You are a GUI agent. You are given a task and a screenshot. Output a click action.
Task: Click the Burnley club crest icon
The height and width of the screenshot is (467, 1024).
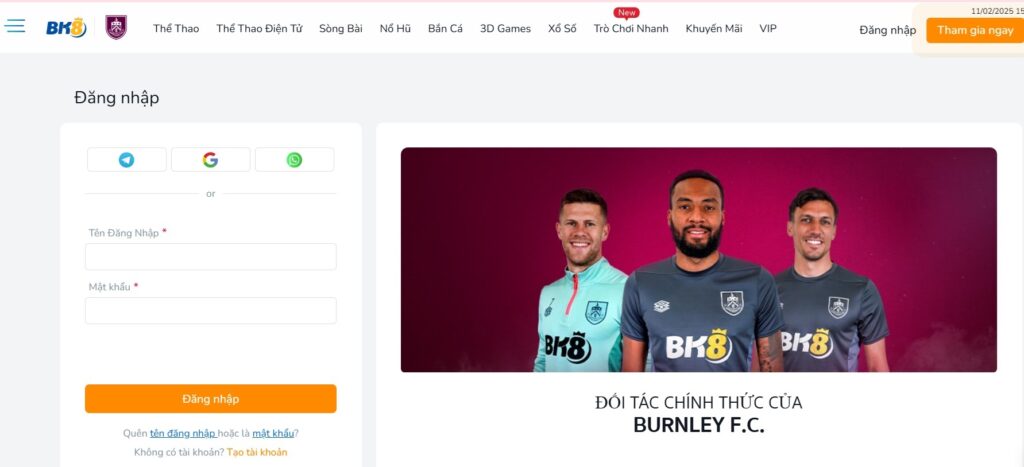point(116,27)
